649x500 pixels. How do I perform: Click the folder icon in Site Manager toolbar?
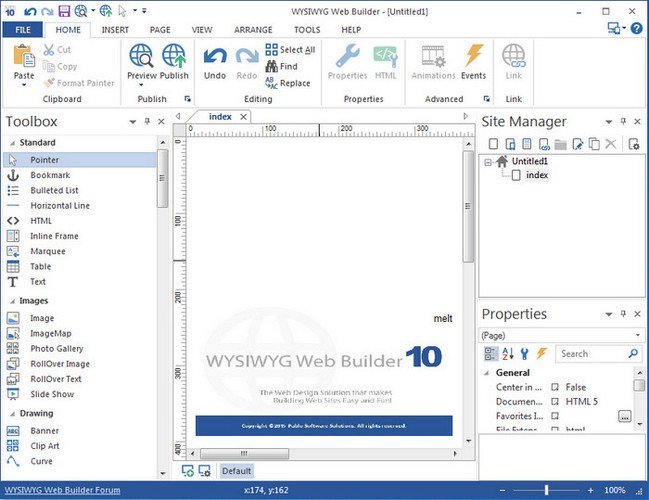(560, 144)
